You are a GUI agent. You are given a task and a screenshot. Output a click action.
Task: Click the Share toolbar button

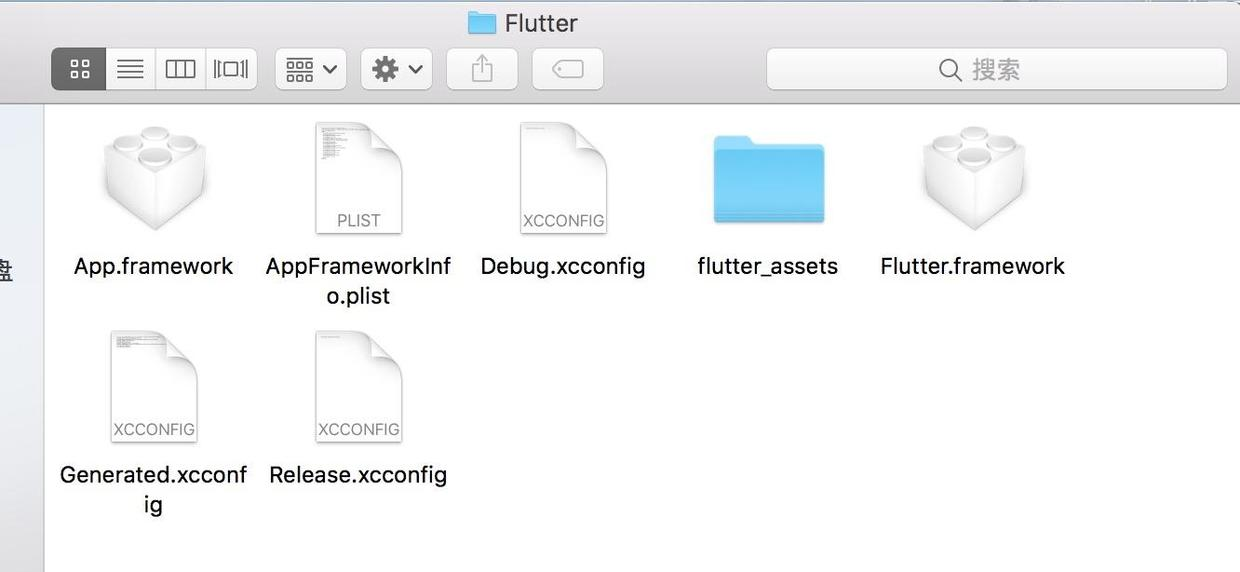(482, 69)
